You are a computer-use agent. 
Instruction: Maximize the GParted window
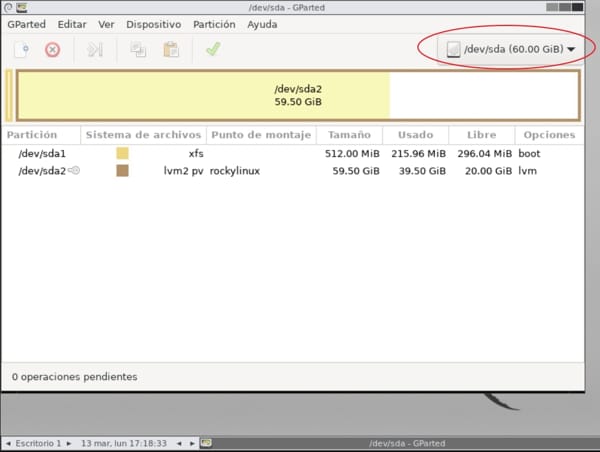565,7
